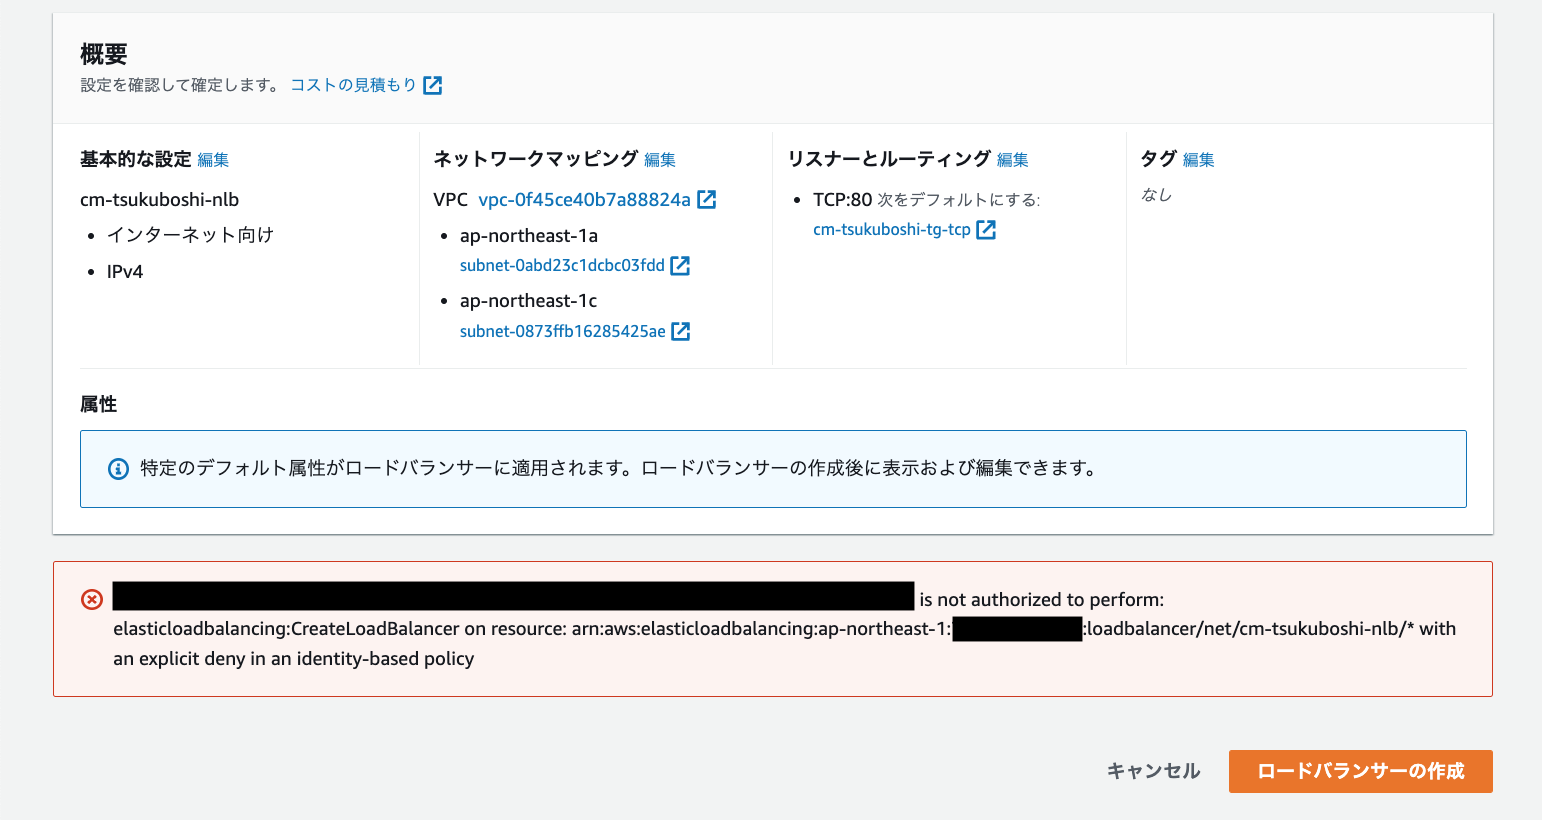
Task: Click the external link icon beside cm-tsukuboshi-tg-tcp
Action: 986,229
